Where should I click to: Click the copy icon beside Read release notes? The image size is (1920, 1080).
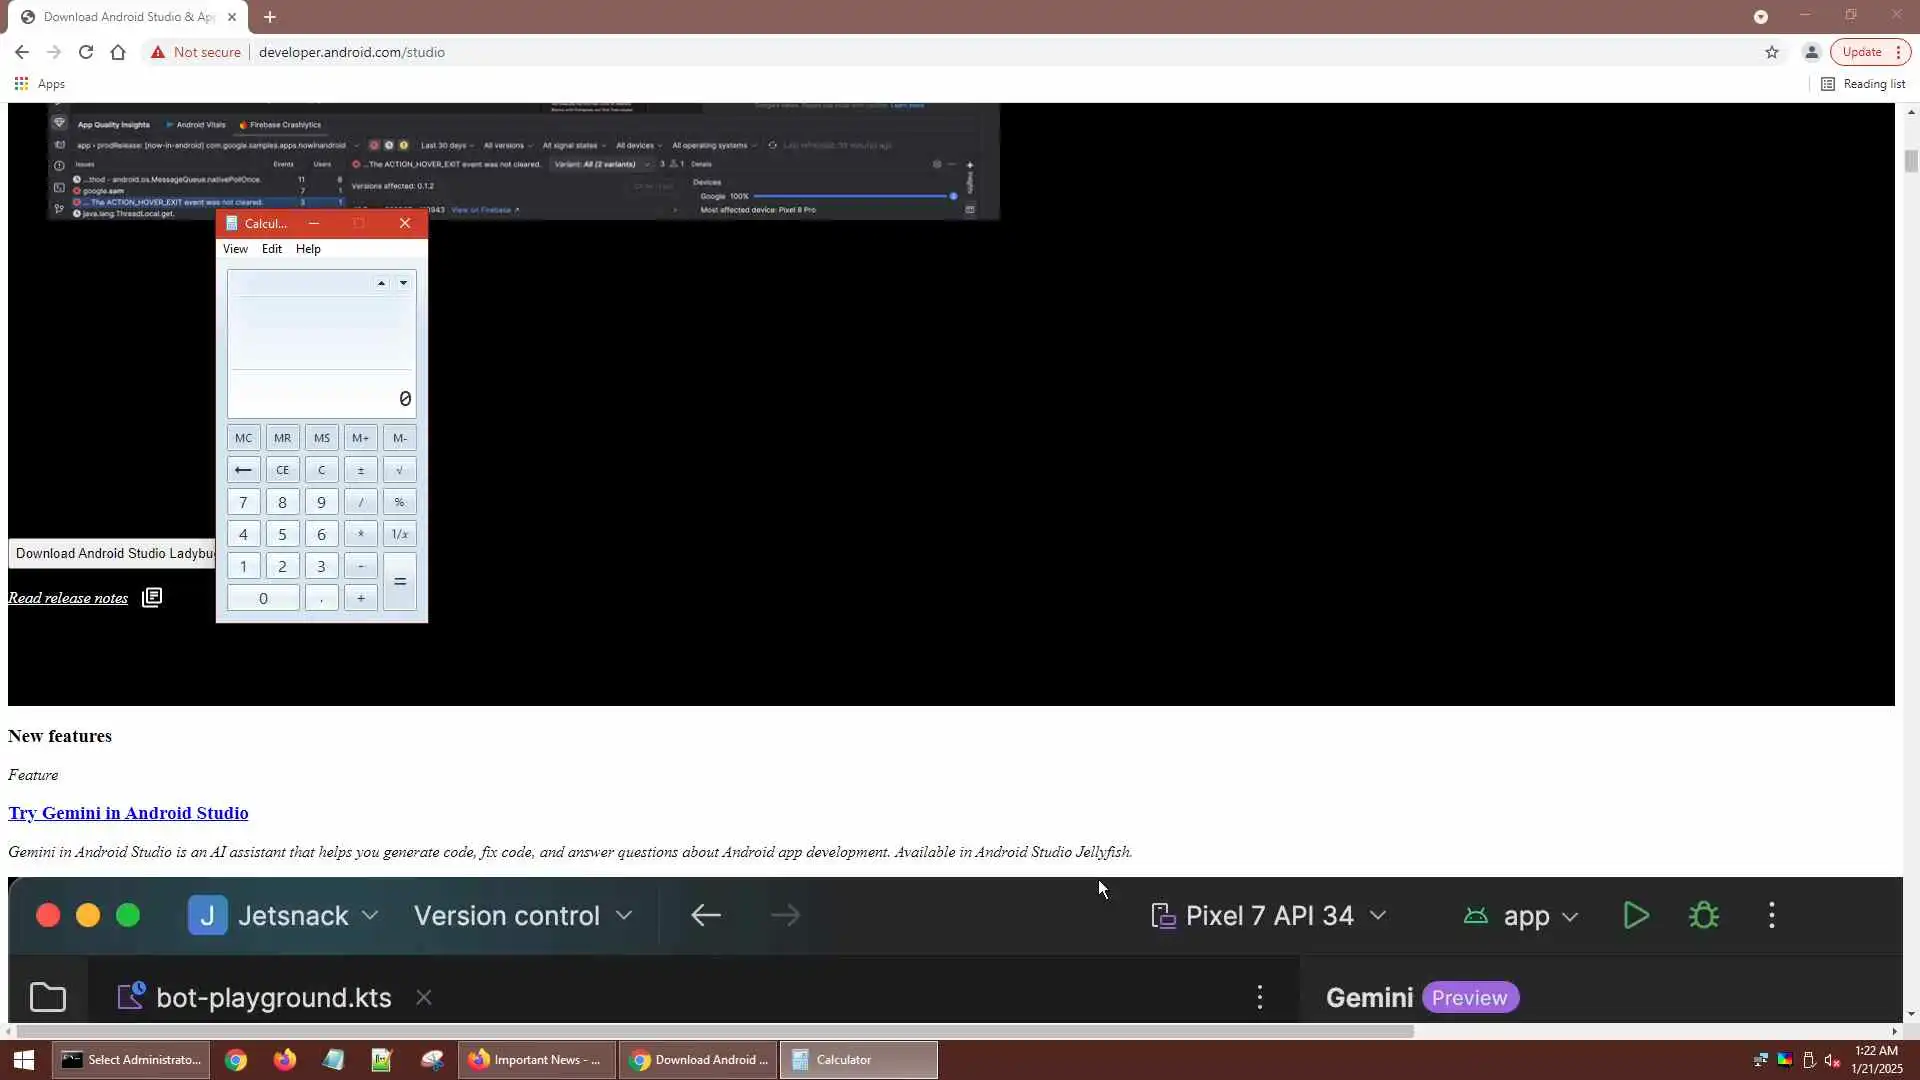[152, 598]
